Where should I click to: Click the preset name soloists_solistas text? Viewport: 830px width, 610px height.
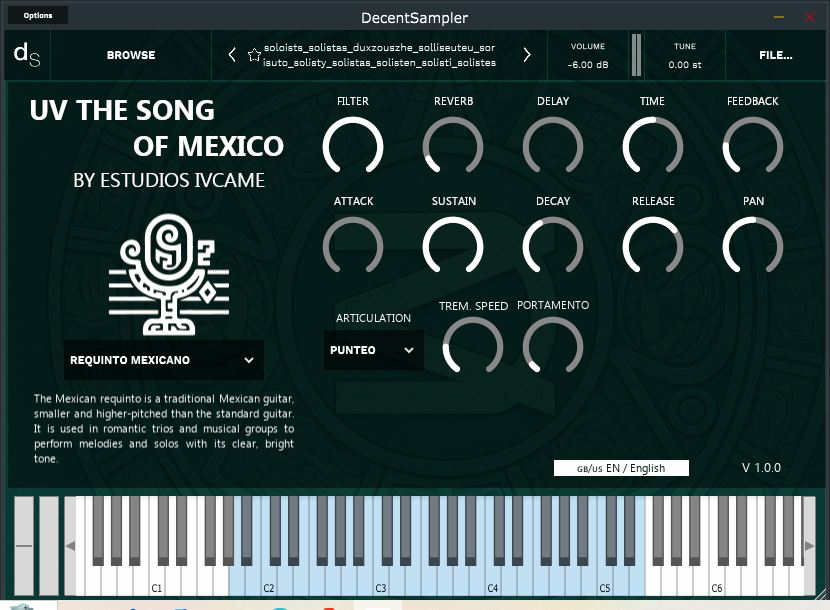tap(380, 55)
